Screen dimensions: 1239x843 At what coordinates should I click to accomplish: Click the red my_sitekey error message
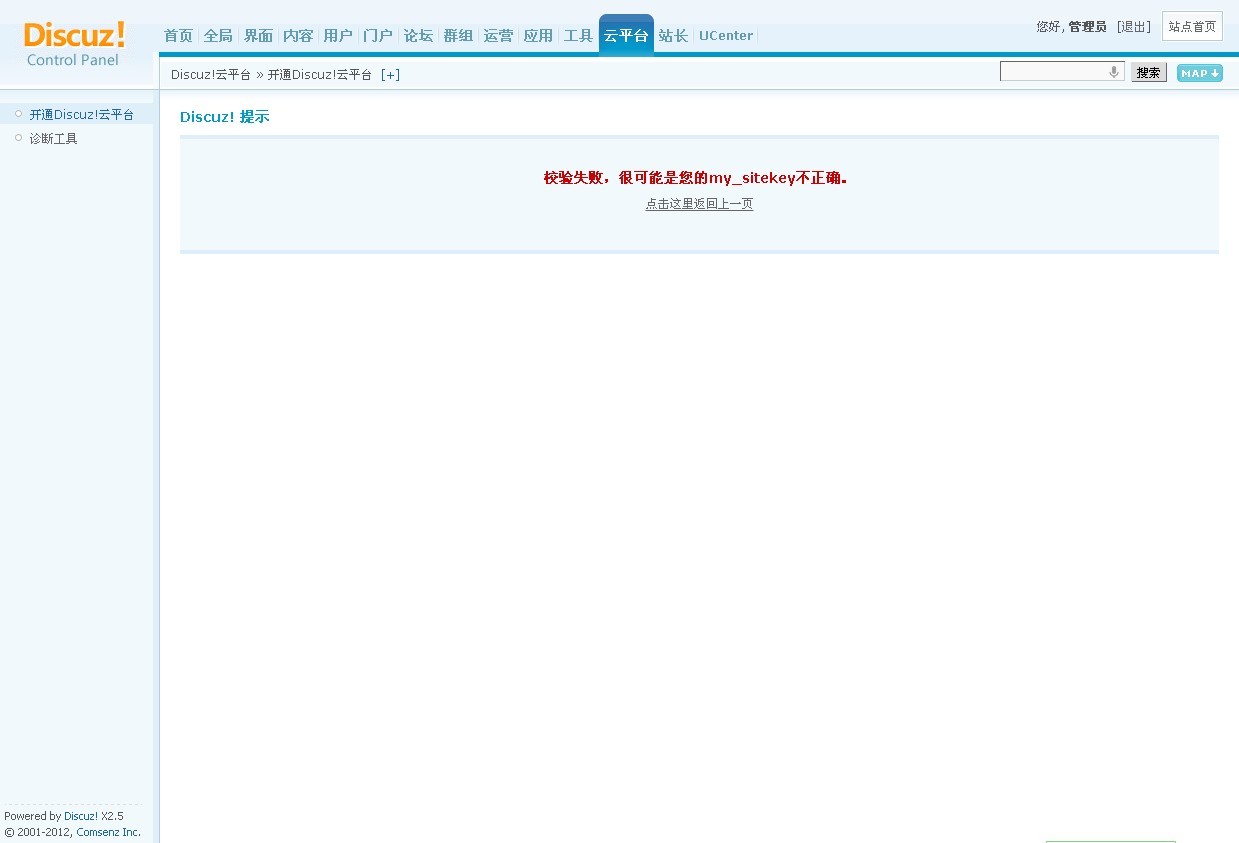pyautogui.click(x=696, y=178)
